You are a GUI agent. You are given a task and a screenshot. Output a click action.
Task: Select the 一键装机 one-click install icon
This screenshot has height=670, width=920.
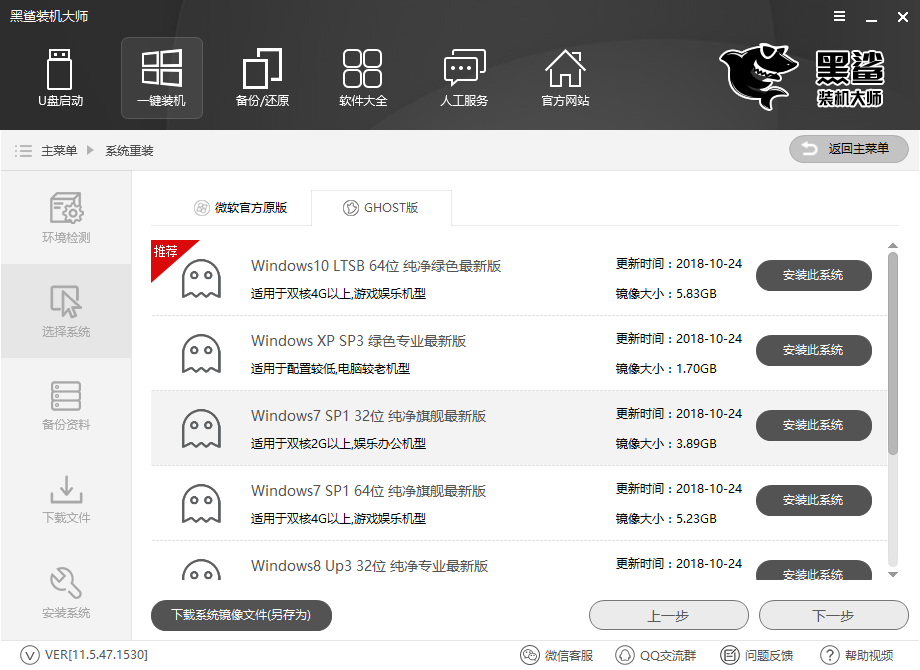coord(161,78)
